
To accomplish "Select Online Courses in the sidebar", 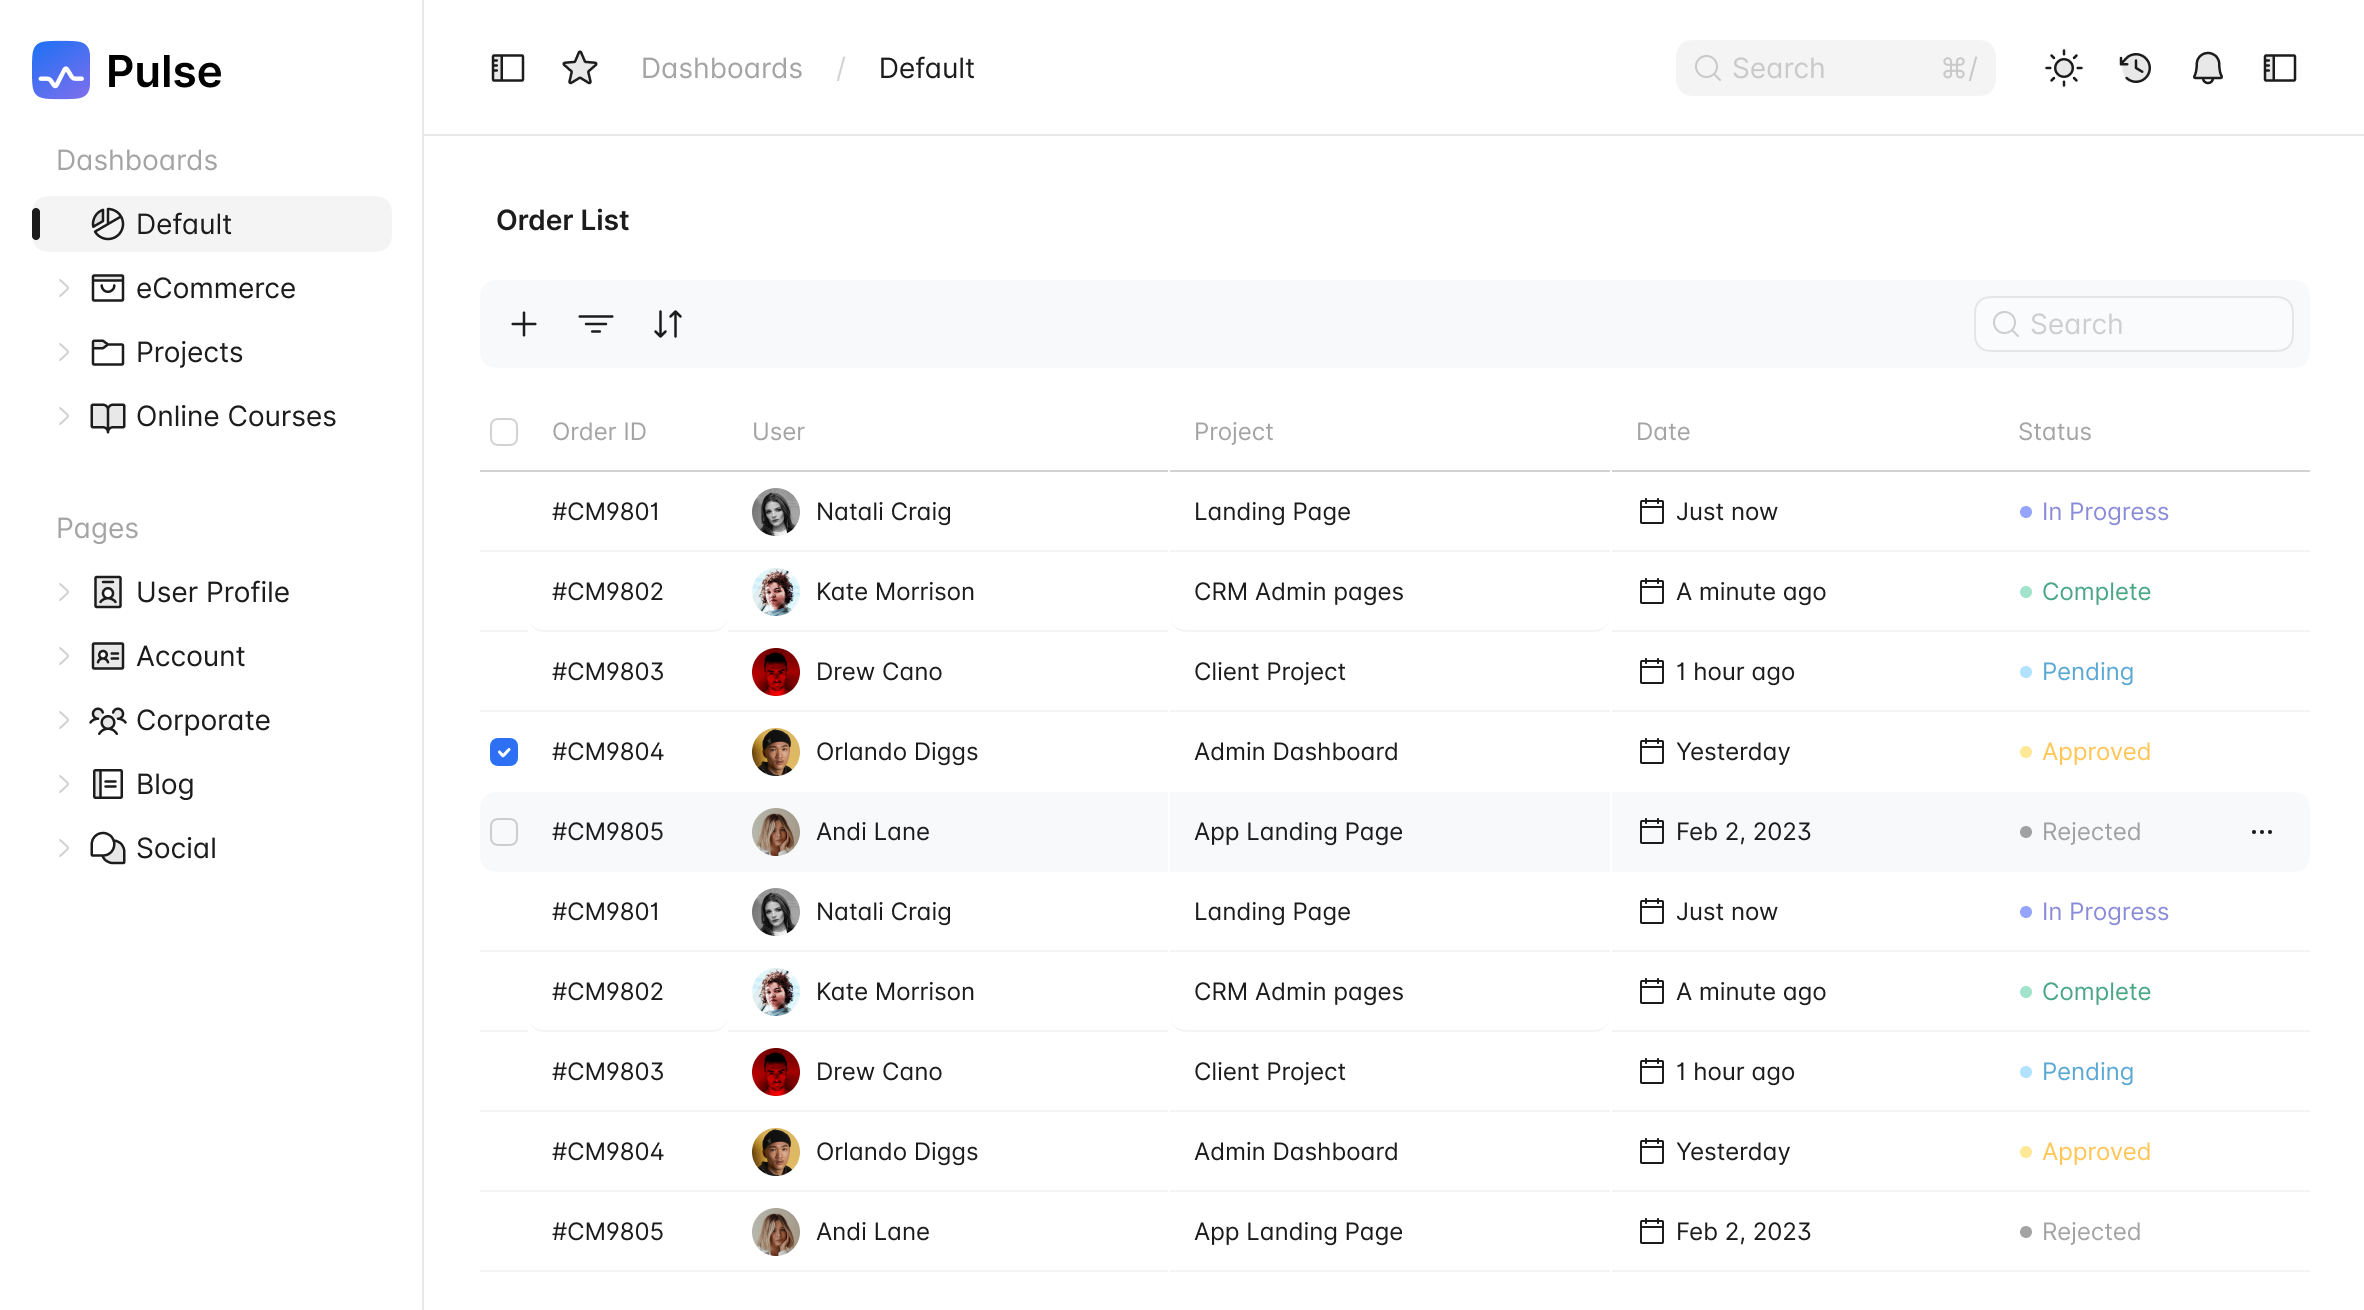I will (236, 416).
